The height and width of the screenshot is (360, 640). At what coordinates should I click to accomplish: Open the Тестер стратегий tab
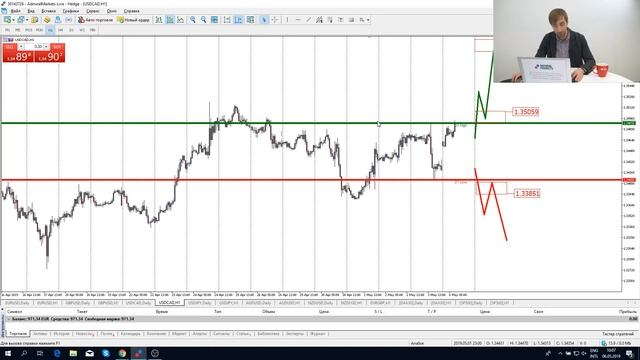(618, 334)
